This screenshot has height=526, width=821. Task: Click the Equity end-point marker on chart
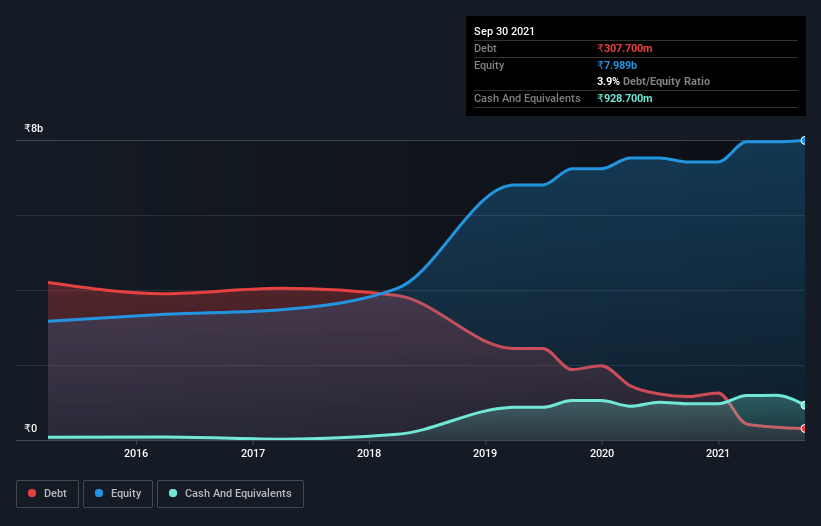click(x=804, y=141)
